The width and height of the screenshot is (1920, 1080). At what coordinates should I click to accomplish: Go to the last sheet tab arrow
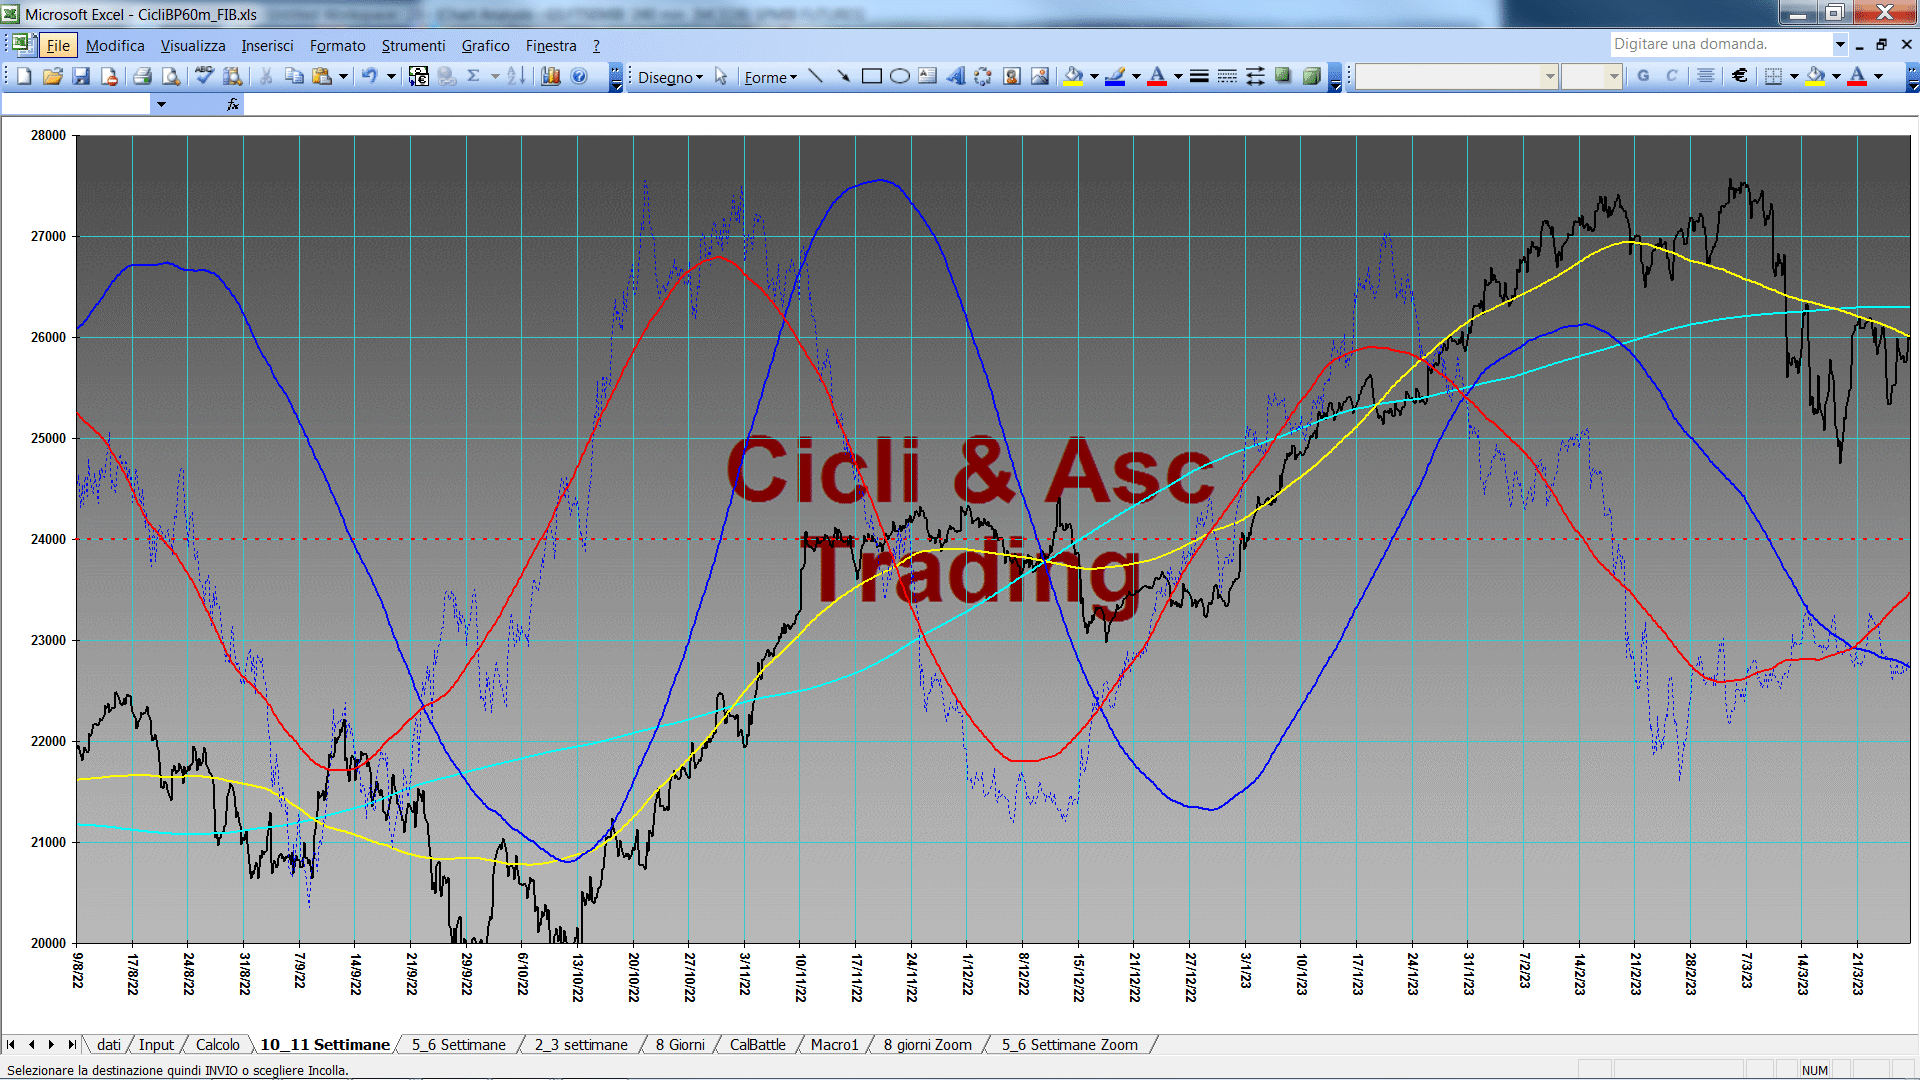pyautogui.click(x=71, y=1044)
